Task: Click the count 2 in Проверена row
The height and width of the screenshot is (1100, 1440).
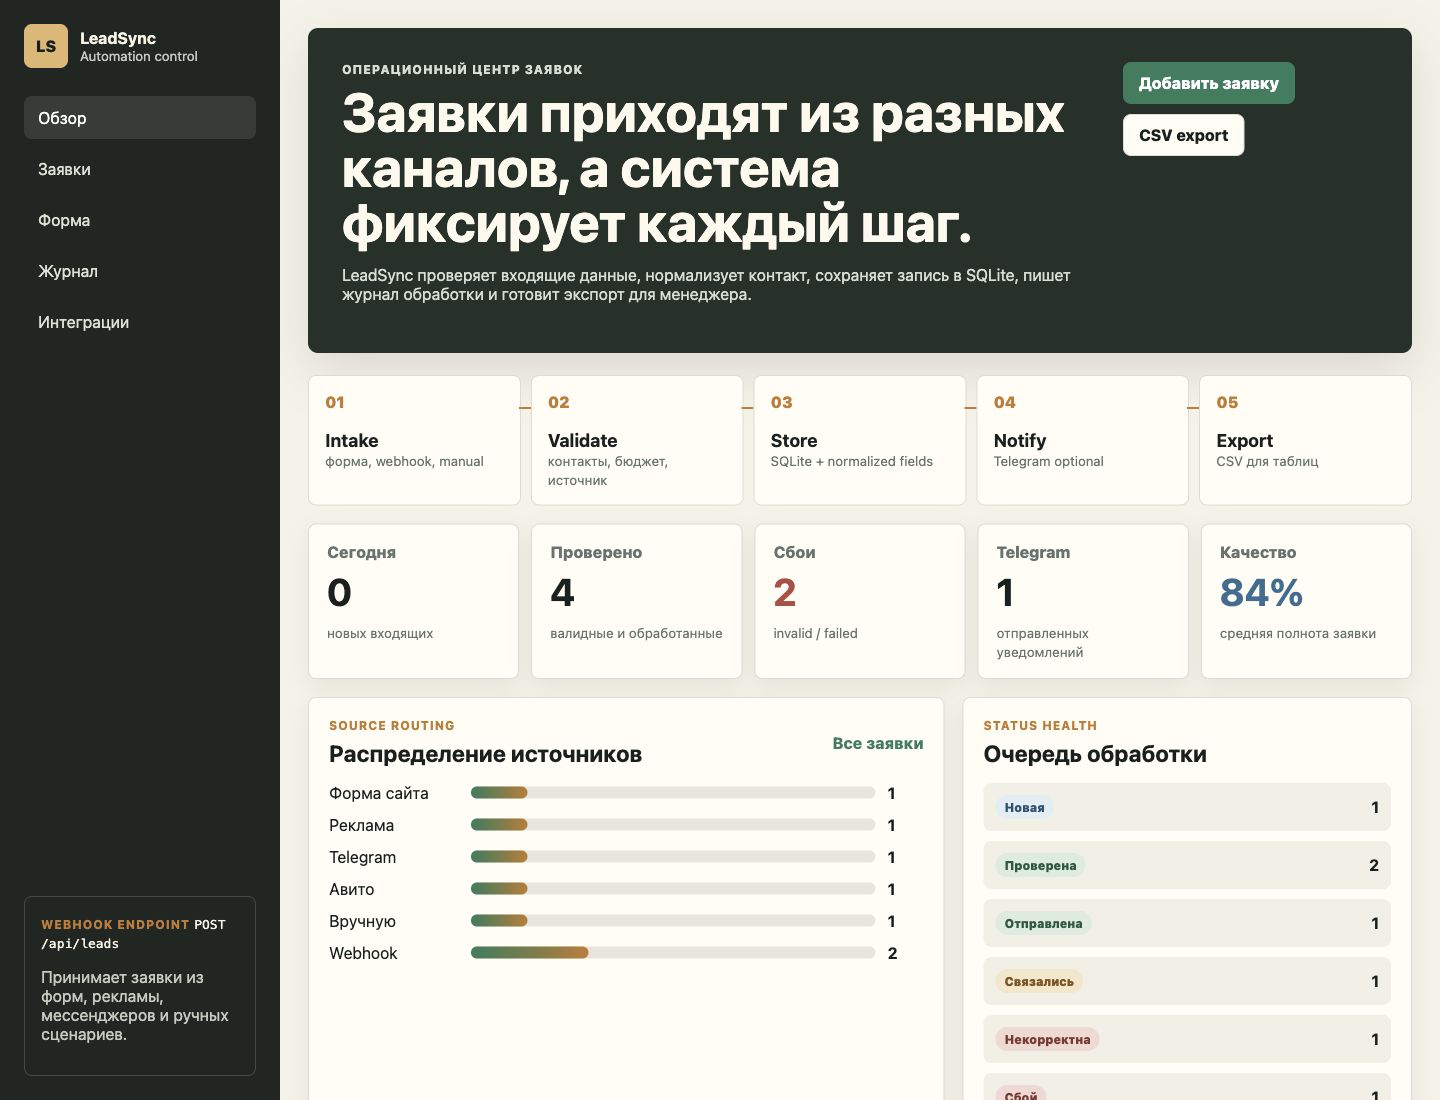Action: 1374,865
